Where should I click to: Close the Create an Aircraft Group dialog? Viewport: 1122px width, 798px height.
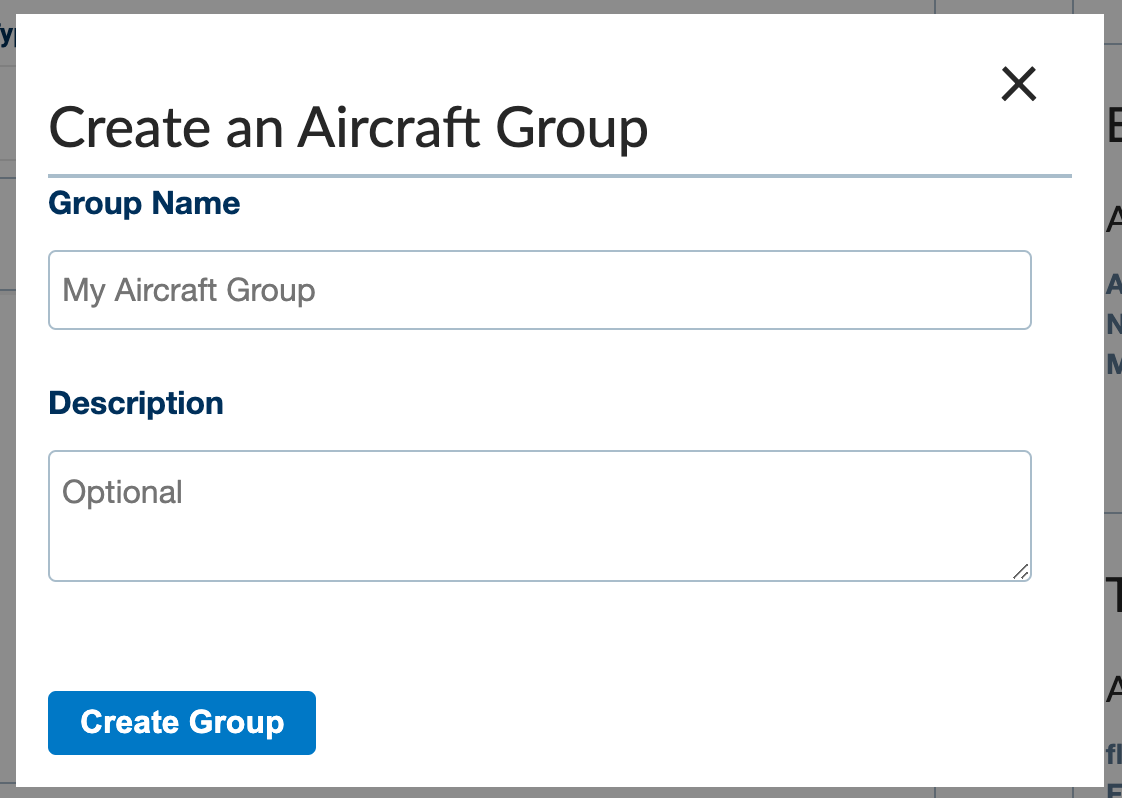pyautogui.click(x=1018, y=84)
